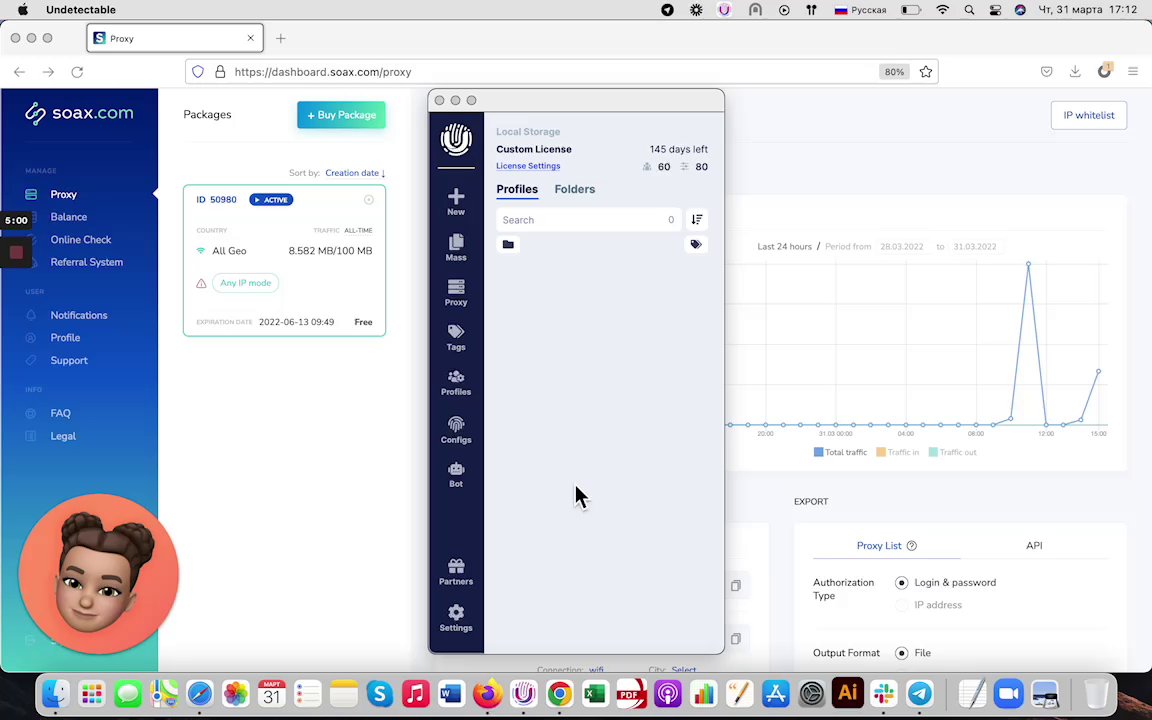Image resolution: width=1152 pixels, height=720 pixels.
Task: Open Balance in soax sidebar
Action: (x=68, y=217)
